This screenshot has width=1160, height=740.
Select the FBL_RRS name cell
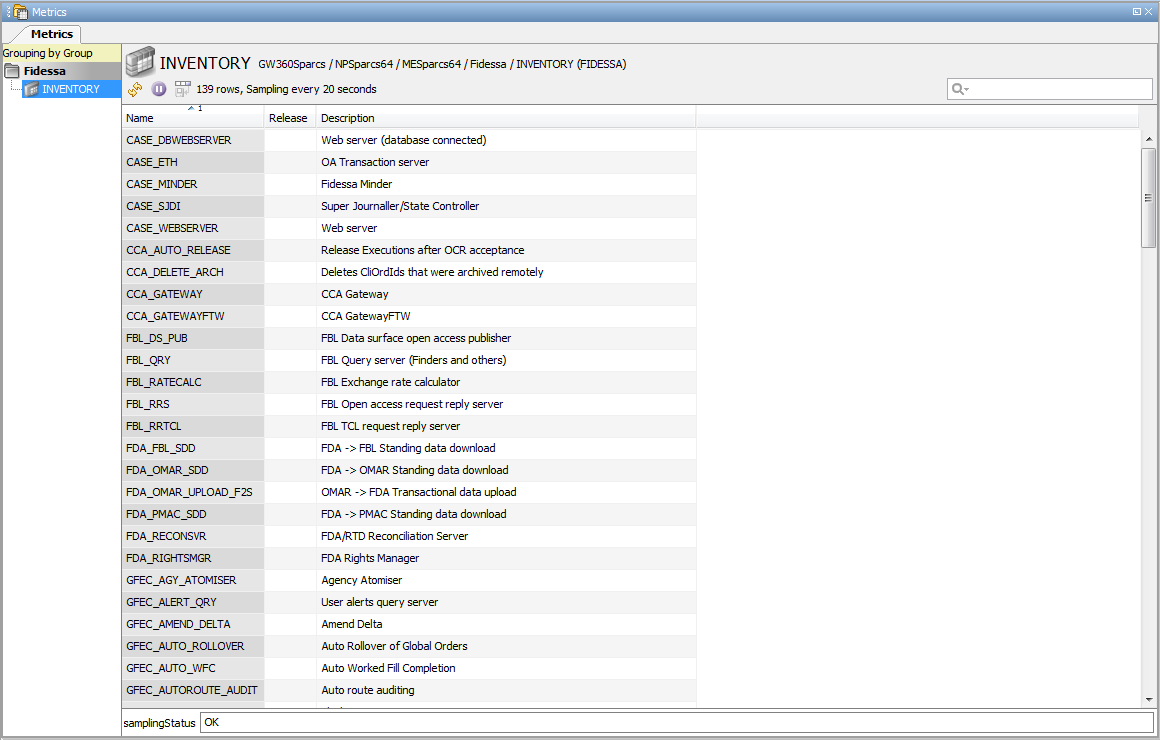[192, 405]
